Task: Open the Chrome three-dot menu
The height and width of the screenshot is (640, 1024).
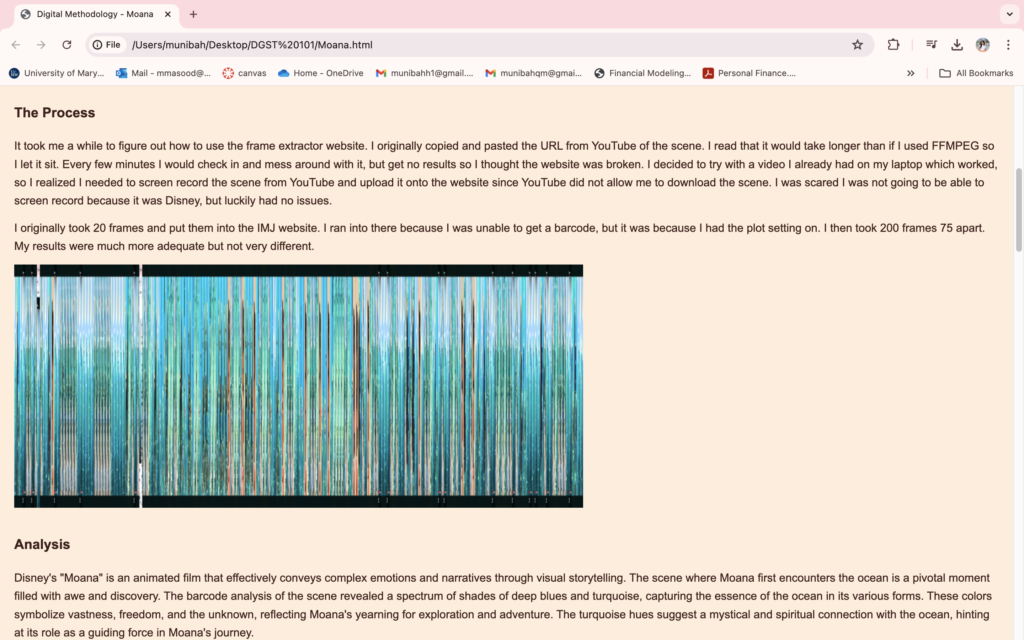Action: coord(1008,45)
